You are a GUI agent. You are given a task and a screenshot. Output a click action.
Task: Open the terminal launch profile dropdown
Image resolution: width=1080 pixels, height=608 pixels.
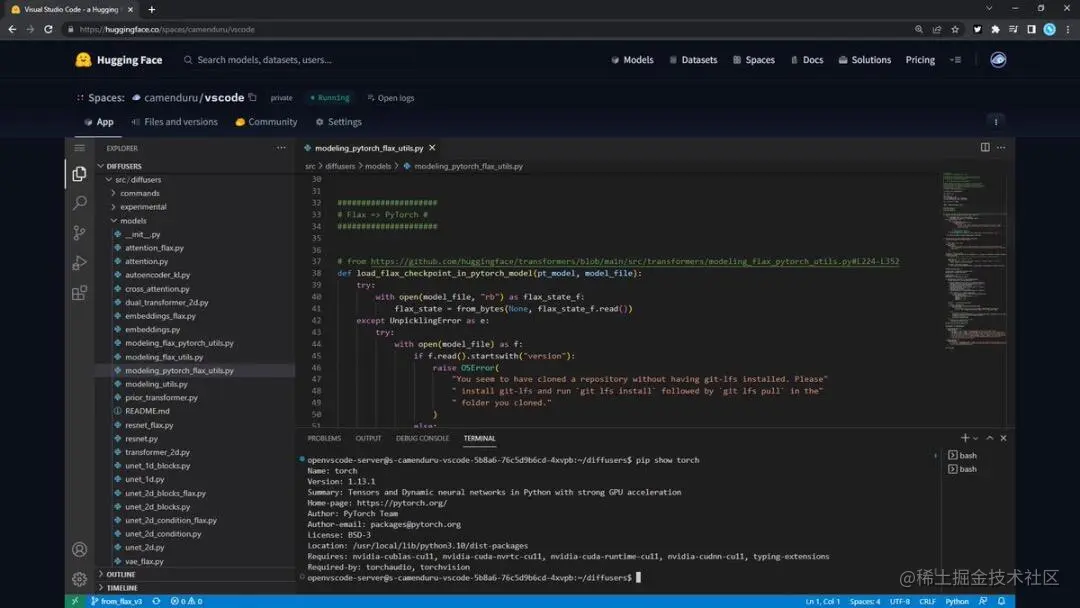click(x=975, y=439)
